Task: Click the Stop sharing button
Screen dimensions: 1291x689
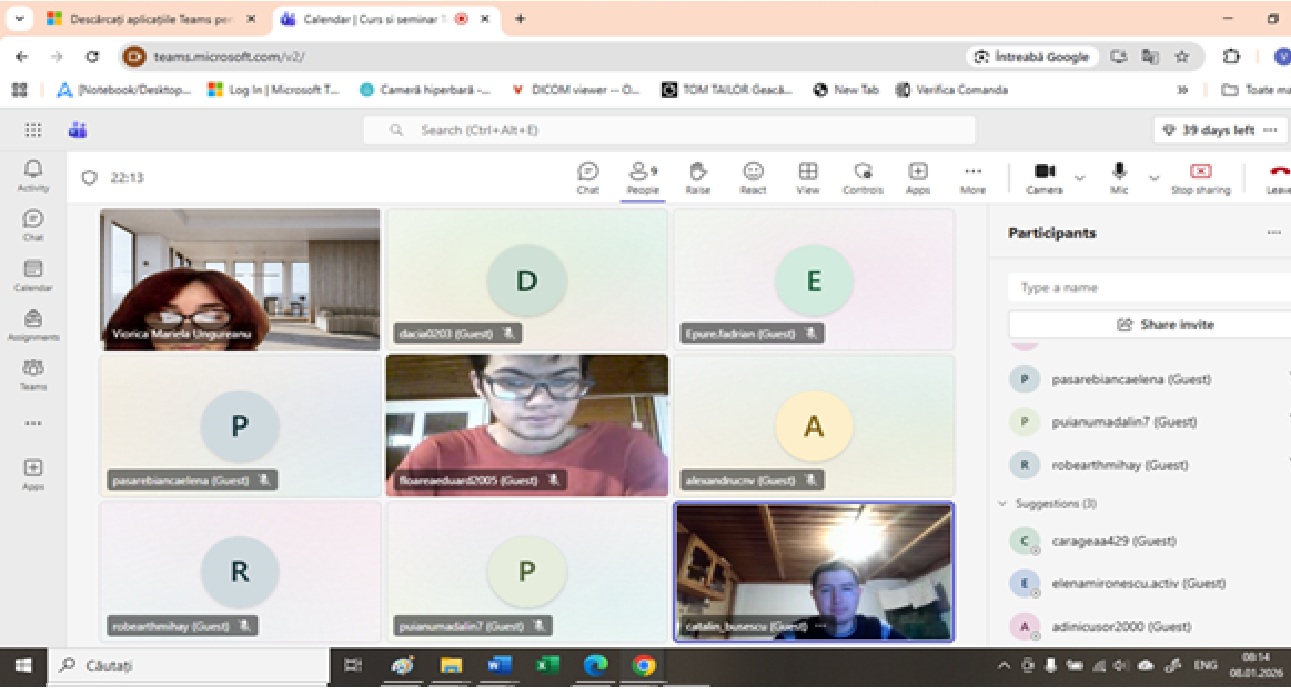Action: pyautogui.click(x=1200, y=177)
